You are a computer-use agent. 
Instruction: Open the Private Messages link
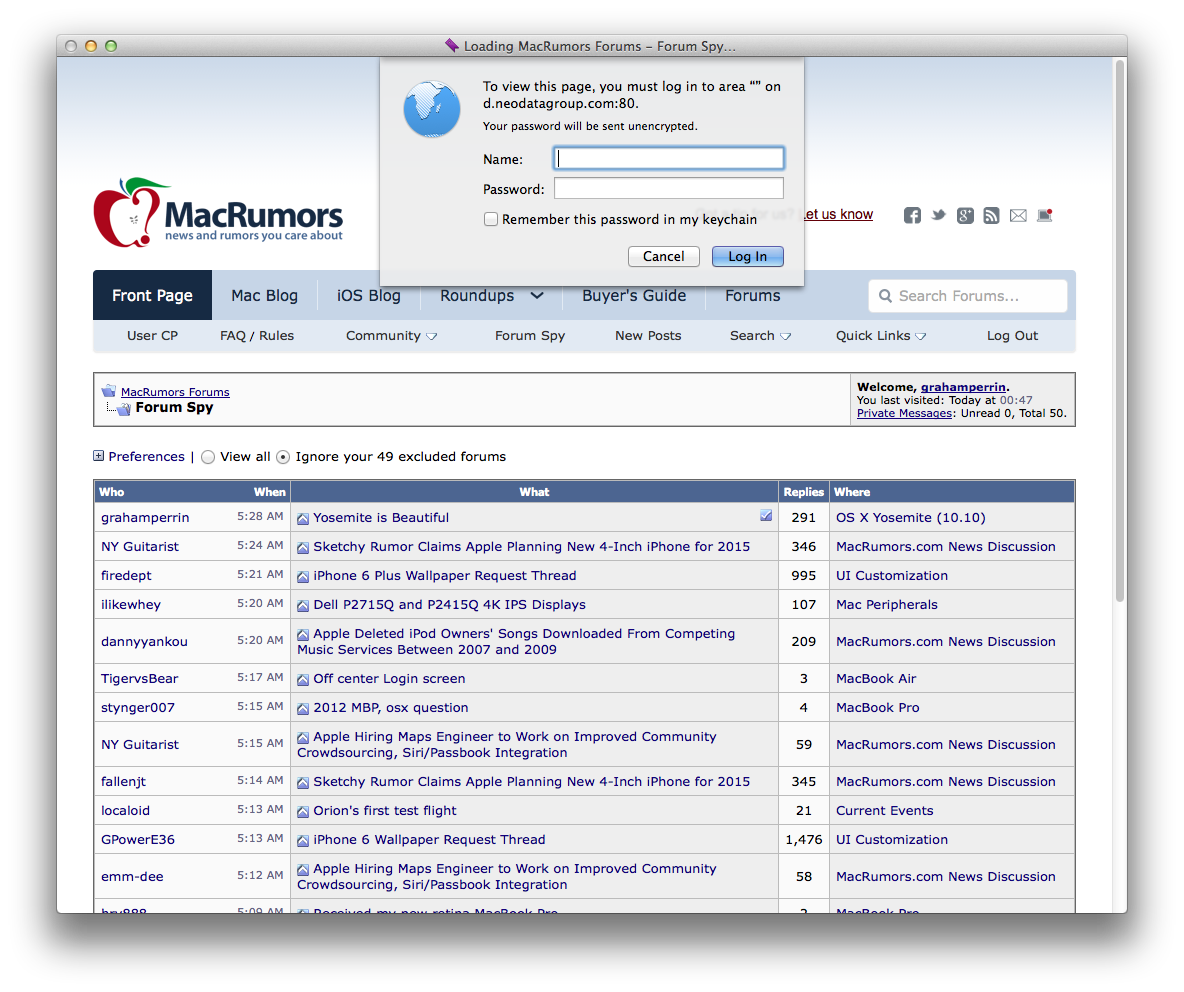point(904,413)
